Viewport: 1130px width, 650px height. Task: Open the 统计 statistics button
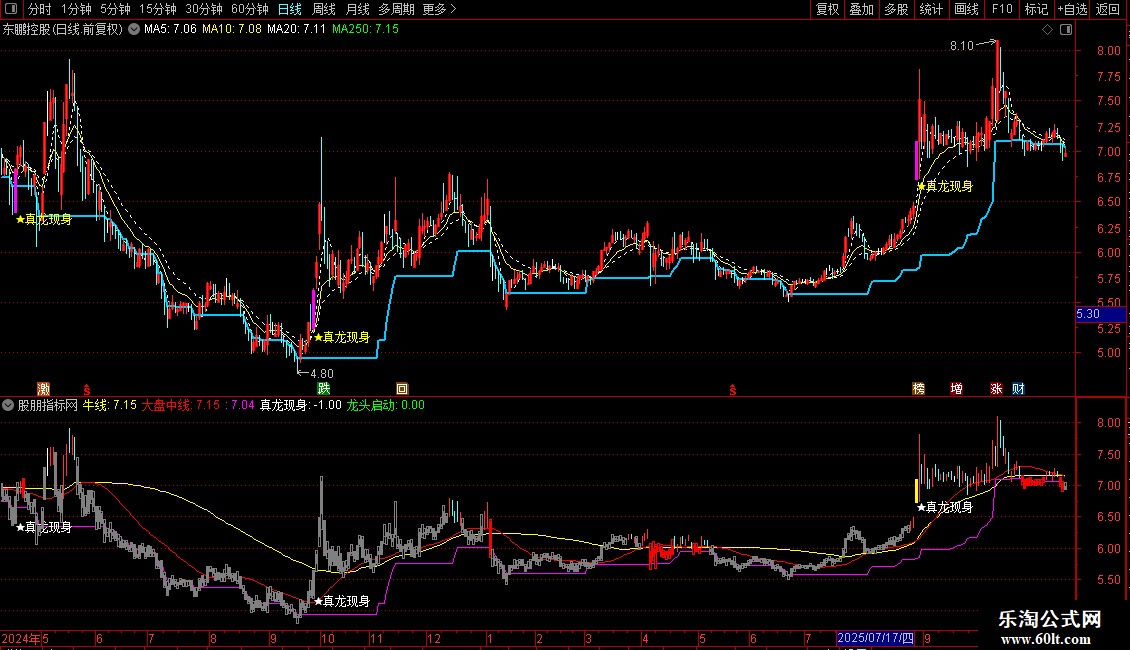pos(930,9)
